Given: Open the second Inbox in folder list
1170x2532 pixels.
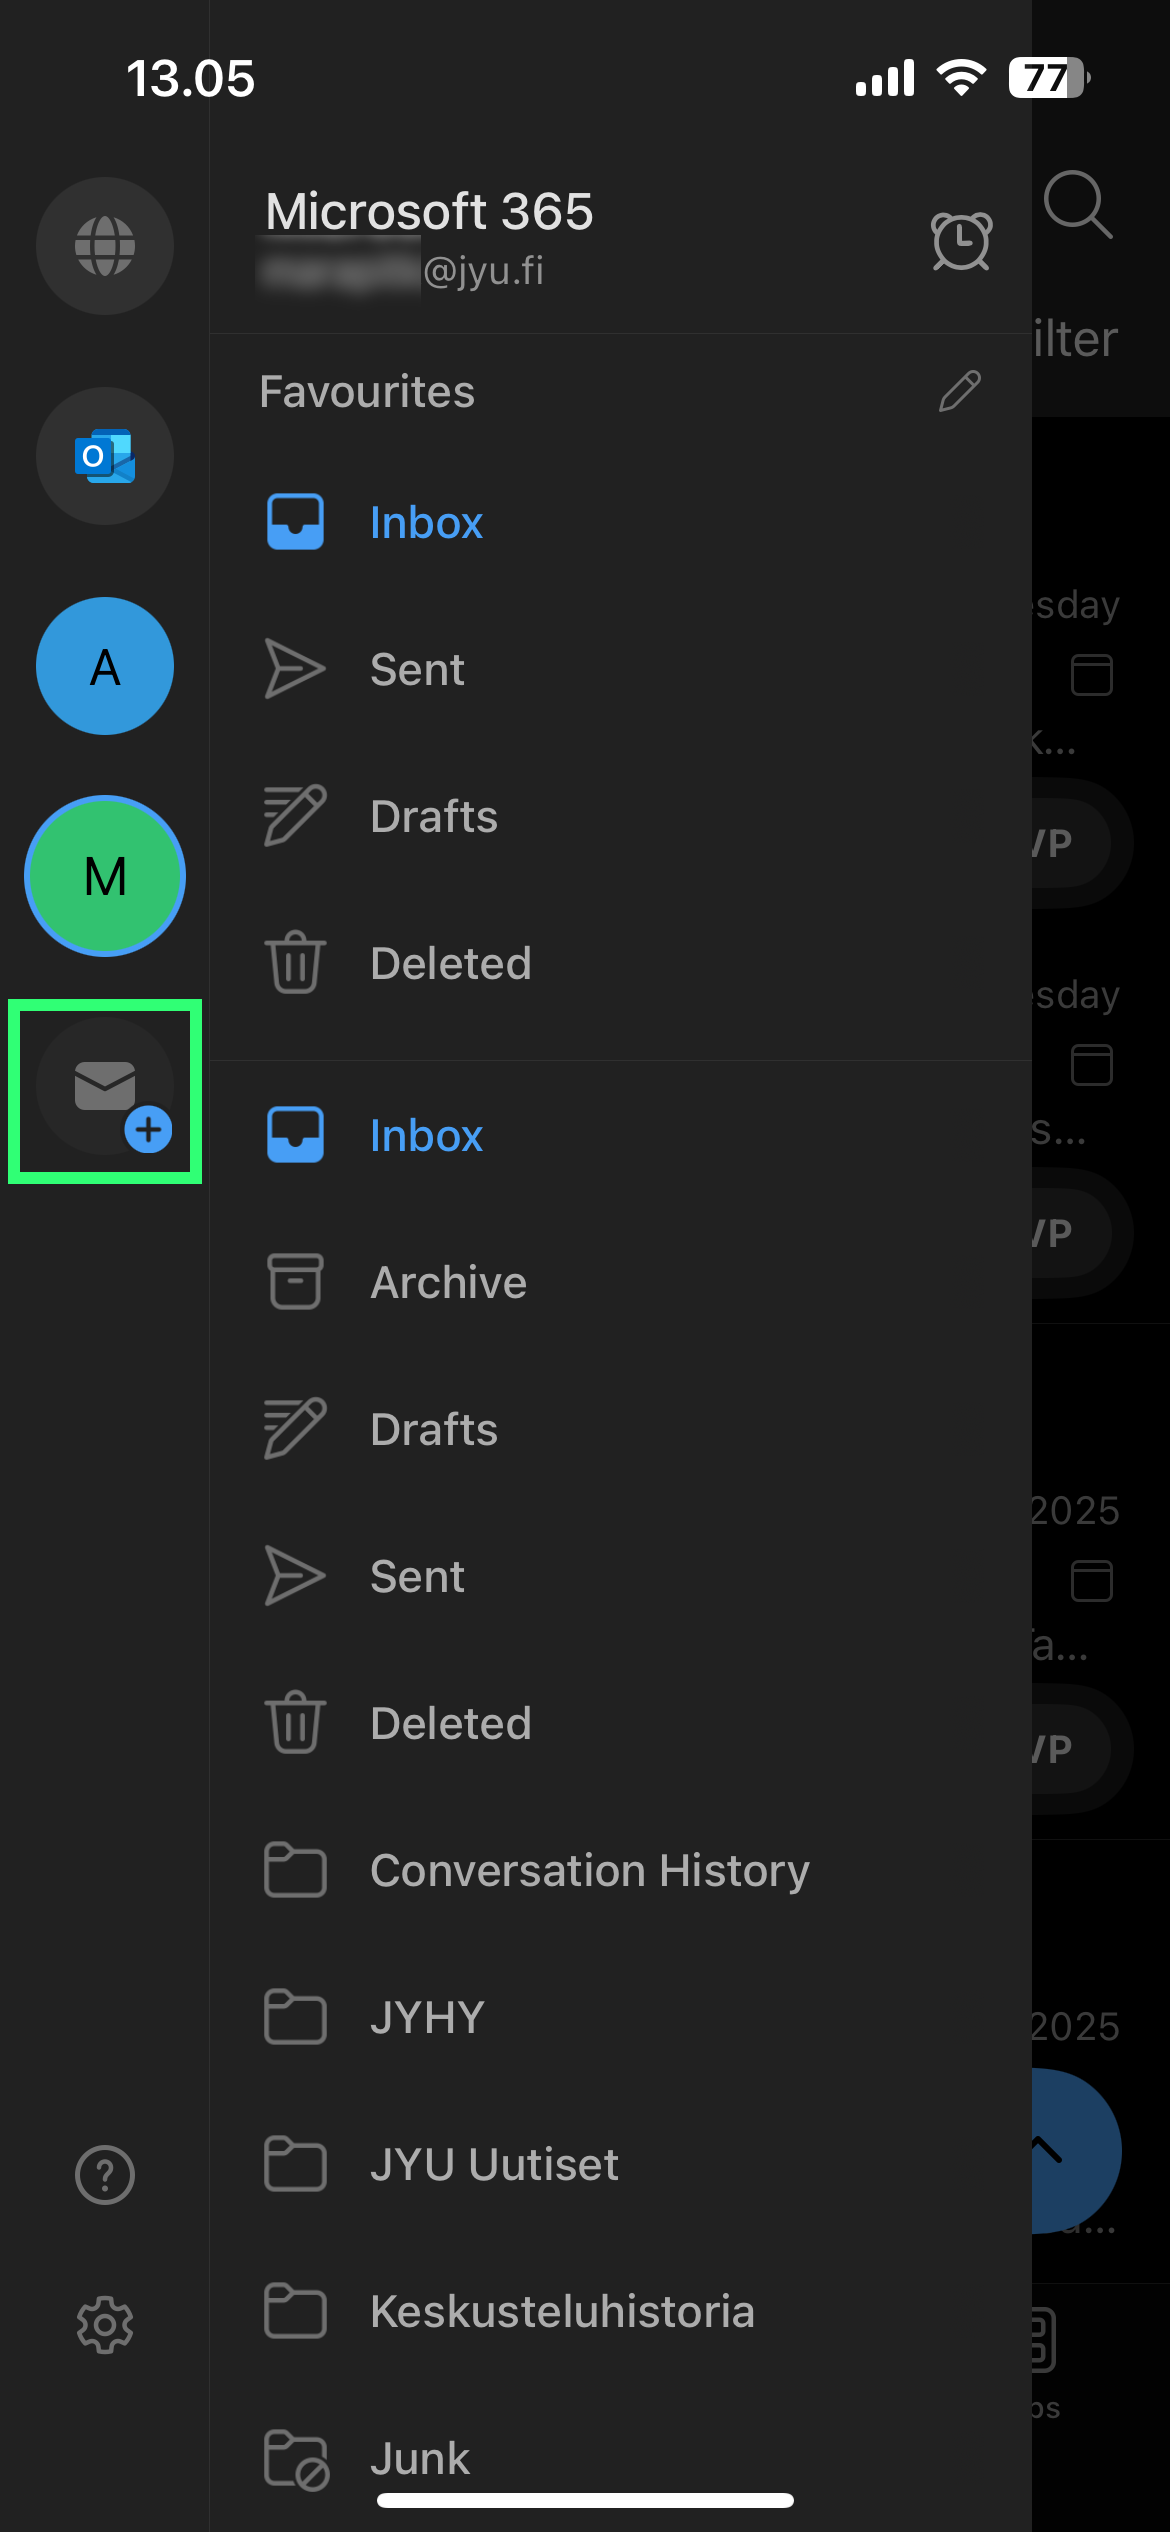Looking at the screenshot, I should click(x=620, y=1135).
